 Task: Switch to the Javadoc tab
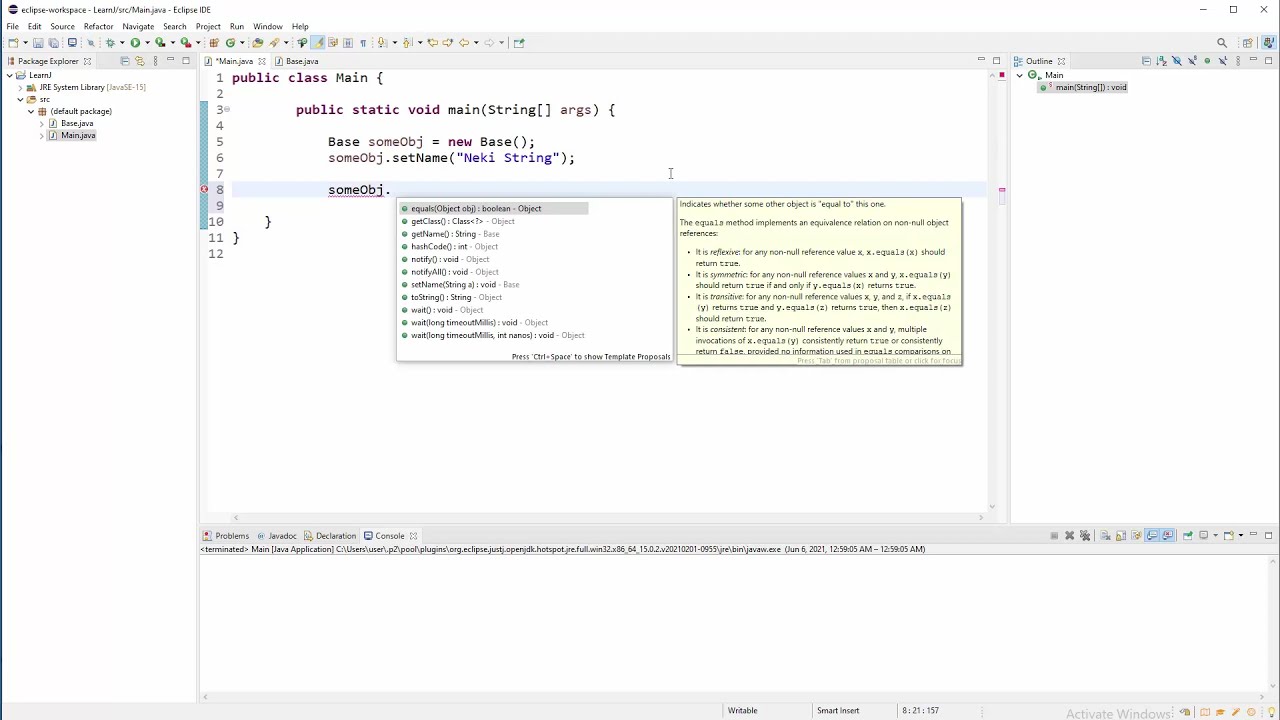pyautogui.click(x=277, y=536)
